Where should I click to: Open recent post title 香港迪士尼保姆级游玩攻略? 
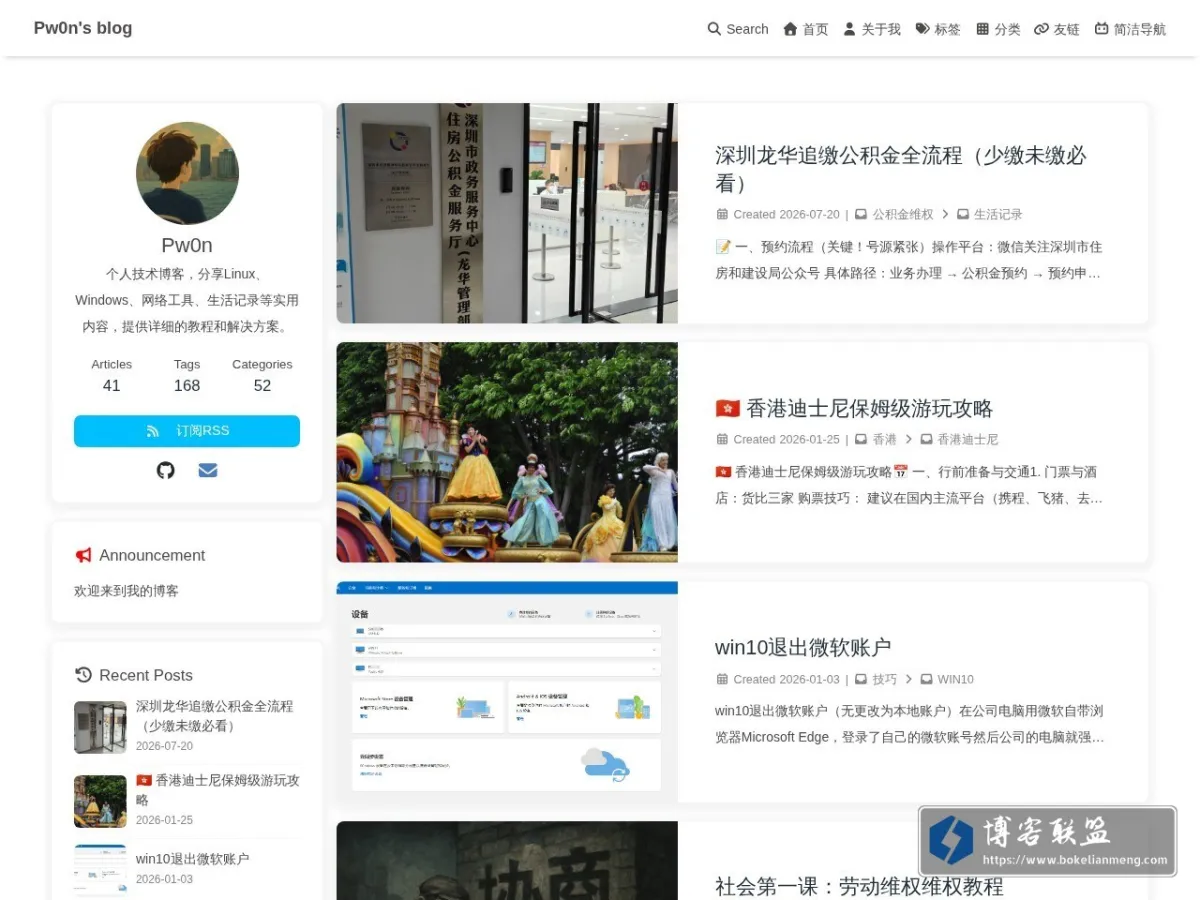tap(218, 790)
